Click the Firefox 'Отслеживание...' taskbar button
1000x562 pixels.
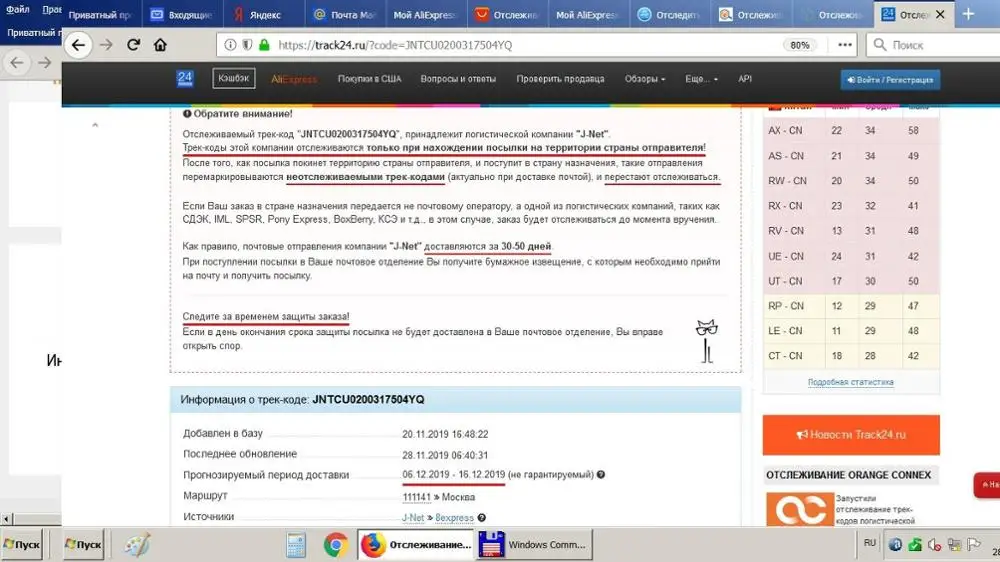416,545
